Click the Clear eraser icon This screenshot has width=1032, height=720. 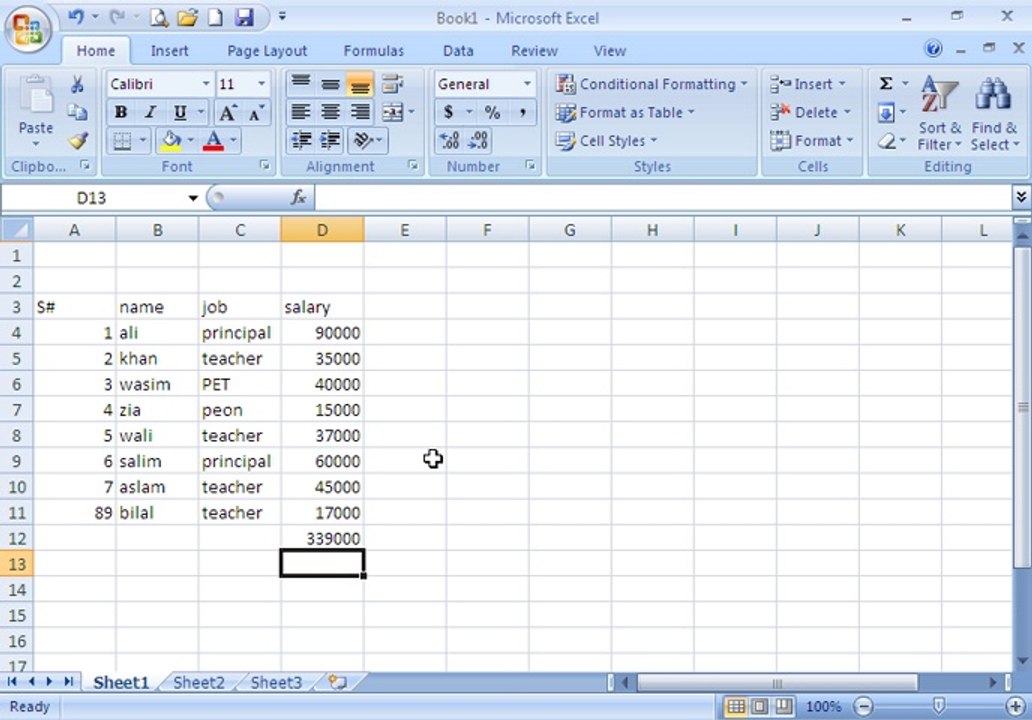pyautogui.click(x=887, y=141)
